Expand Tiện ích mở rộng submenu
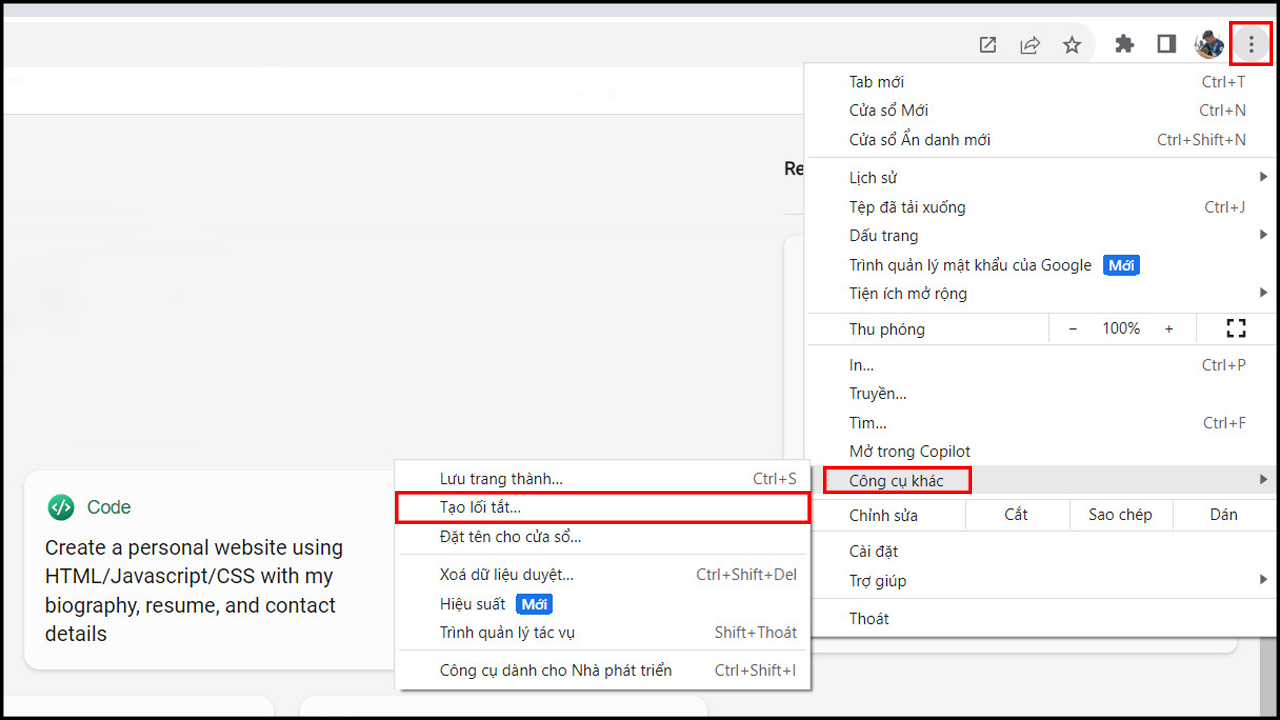The width and height of the screenshot is (1280, 720). click(1040, 294)
